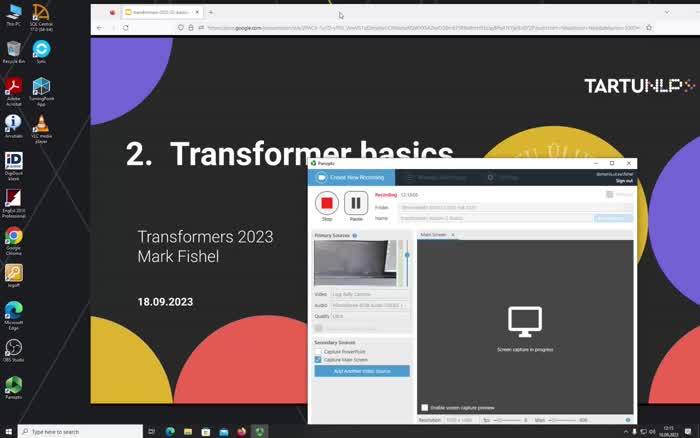Close the transformers presentation browser tab
Screen dimensions: 700x438
197,12
